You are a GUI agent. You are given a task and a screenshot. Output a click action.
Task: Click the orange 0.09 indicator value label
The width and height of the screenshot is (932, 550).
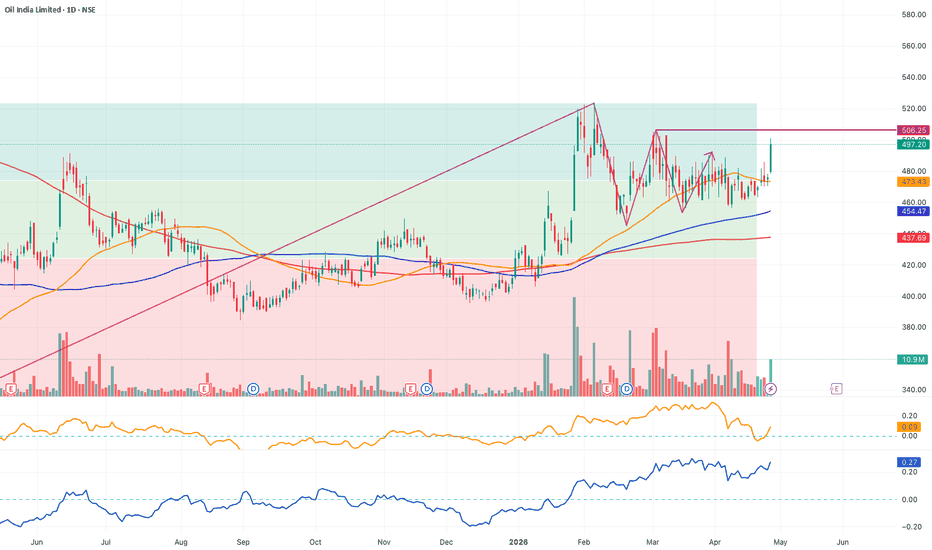click(x=909, y=427)
